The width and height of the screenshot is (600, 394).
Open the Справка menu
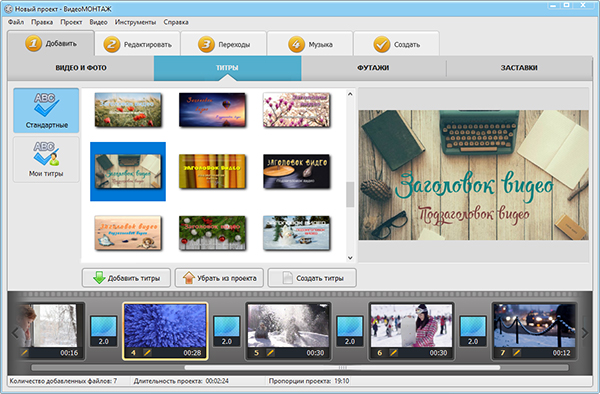176,22
